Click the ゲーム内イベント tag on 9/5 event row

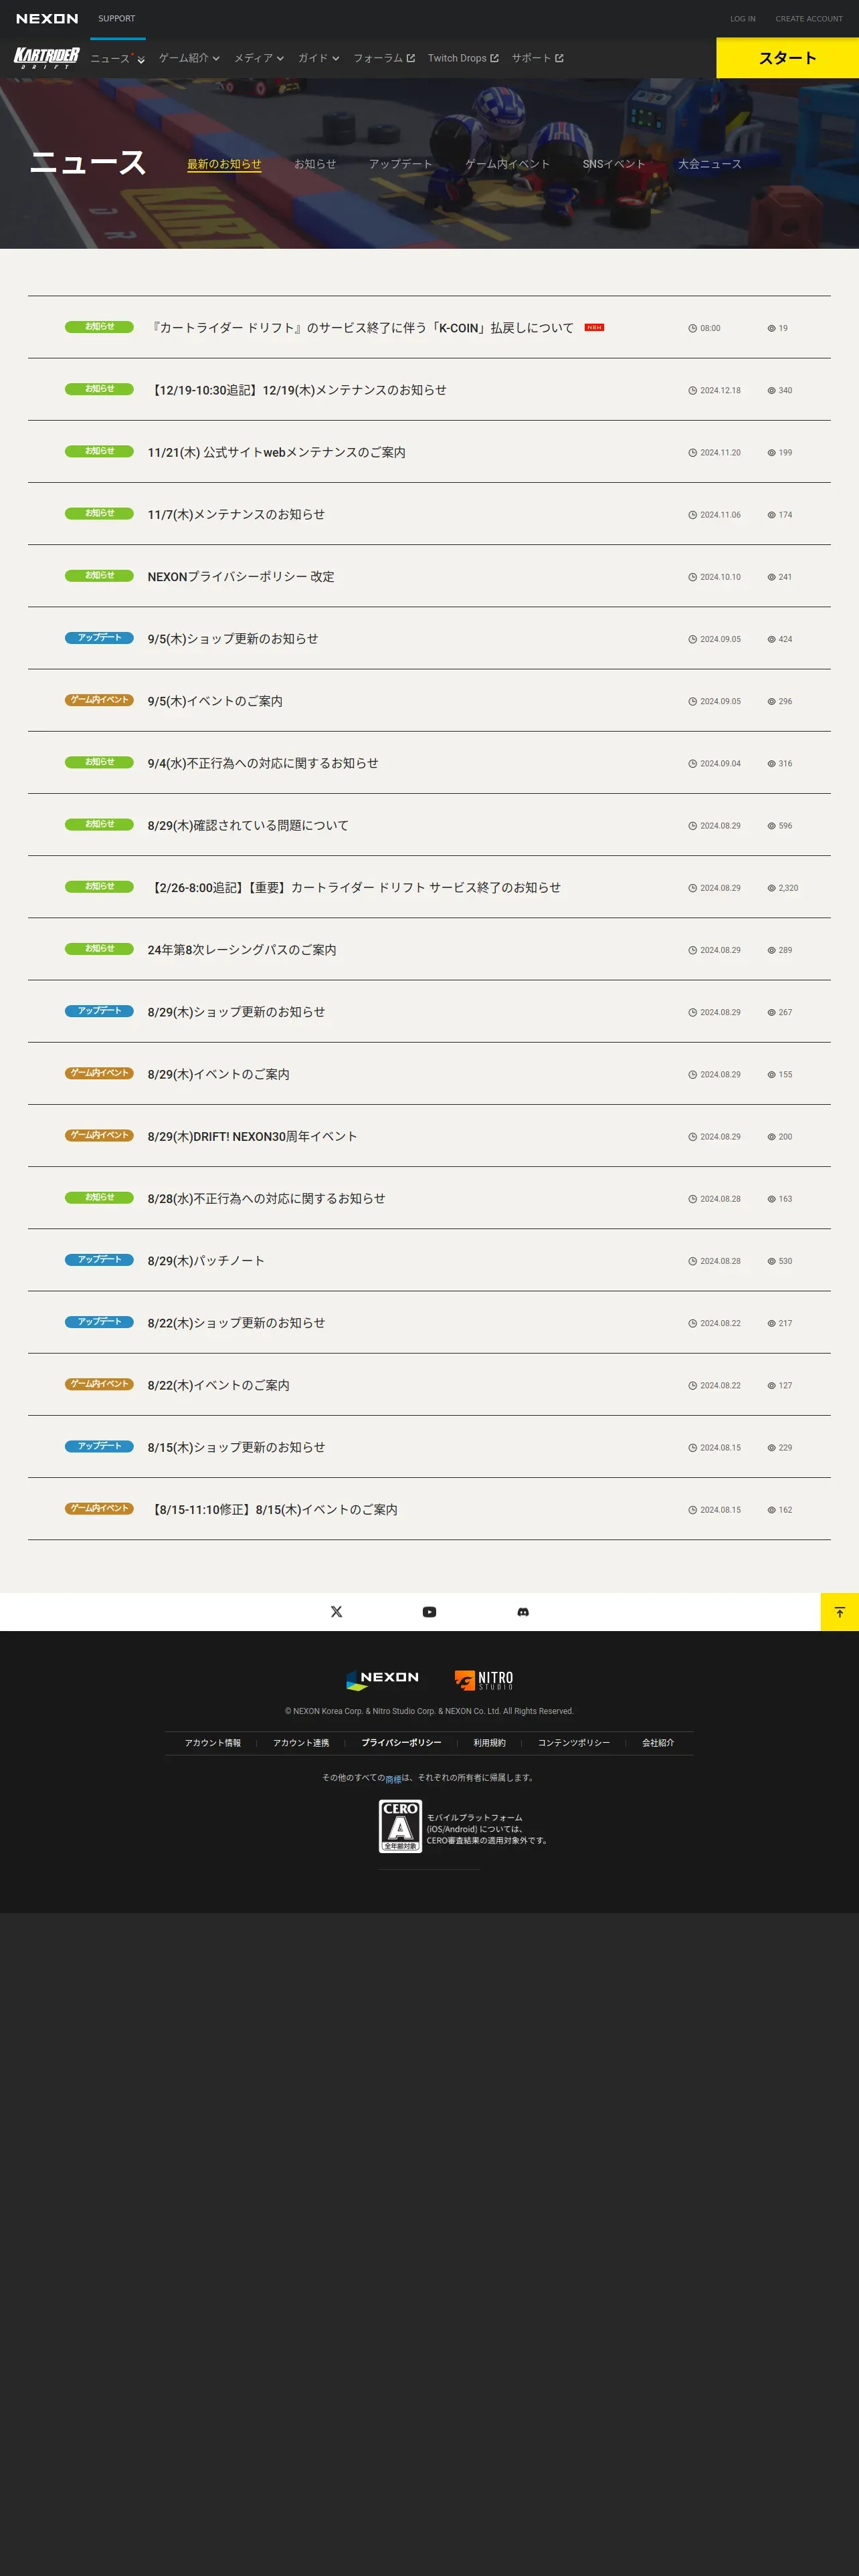pyautogui.click(x=99, y=699)
